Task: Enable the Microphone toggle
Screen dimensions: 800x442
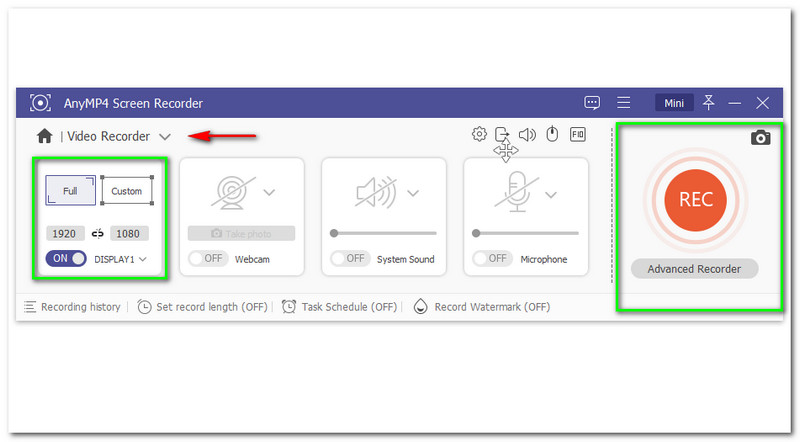Action: coord(492,259)
